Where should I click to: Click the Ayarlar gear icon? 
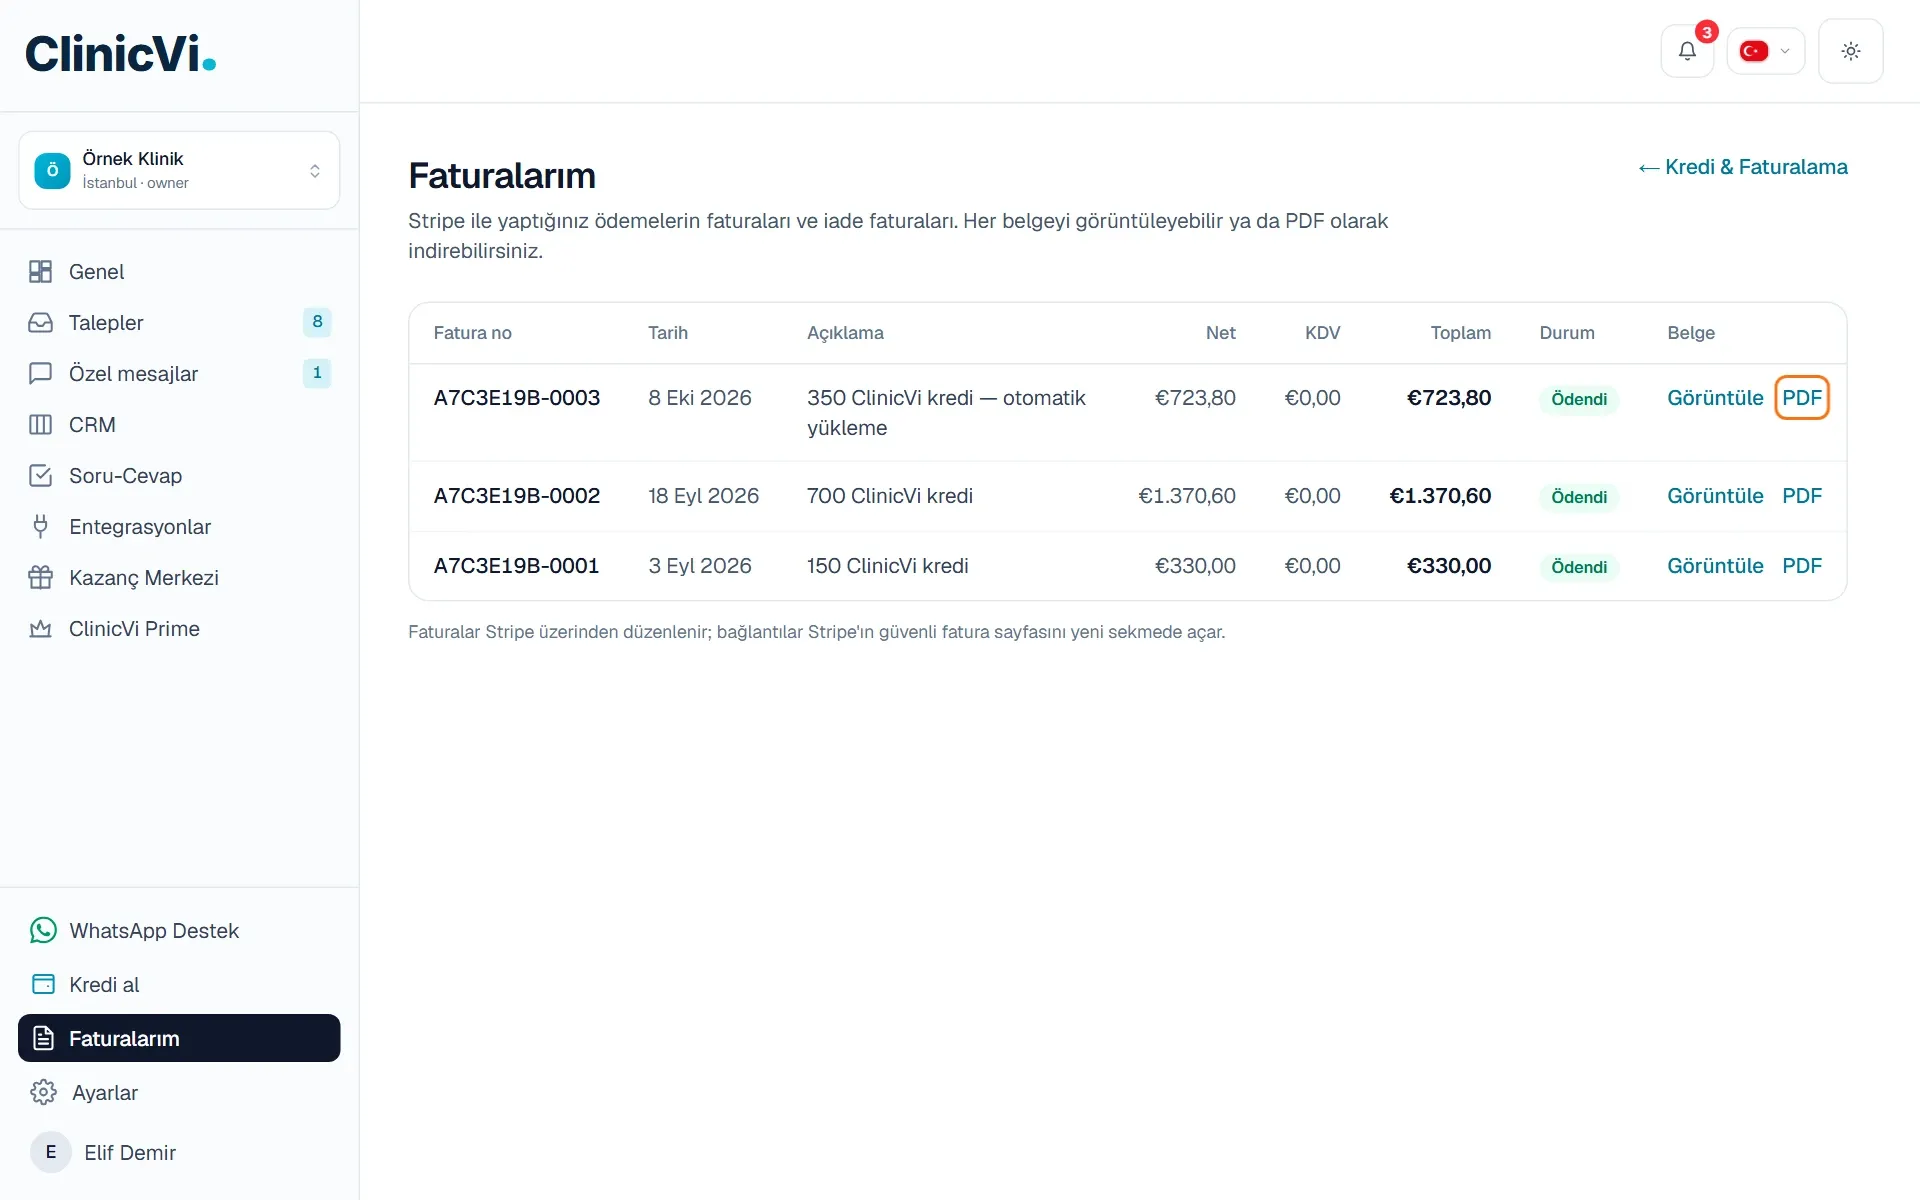tap(43, 1093)
